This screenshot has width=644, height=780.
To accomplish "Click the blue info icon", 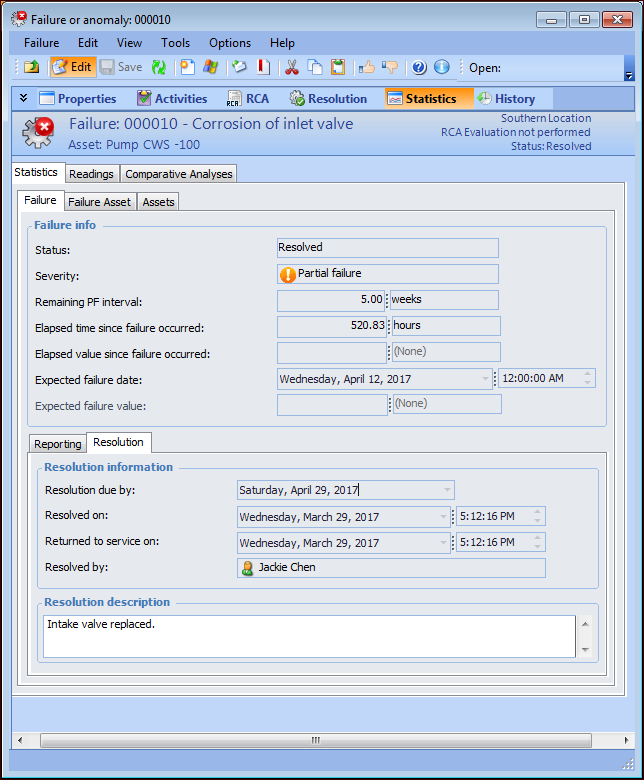I will [x=441, y=67].
